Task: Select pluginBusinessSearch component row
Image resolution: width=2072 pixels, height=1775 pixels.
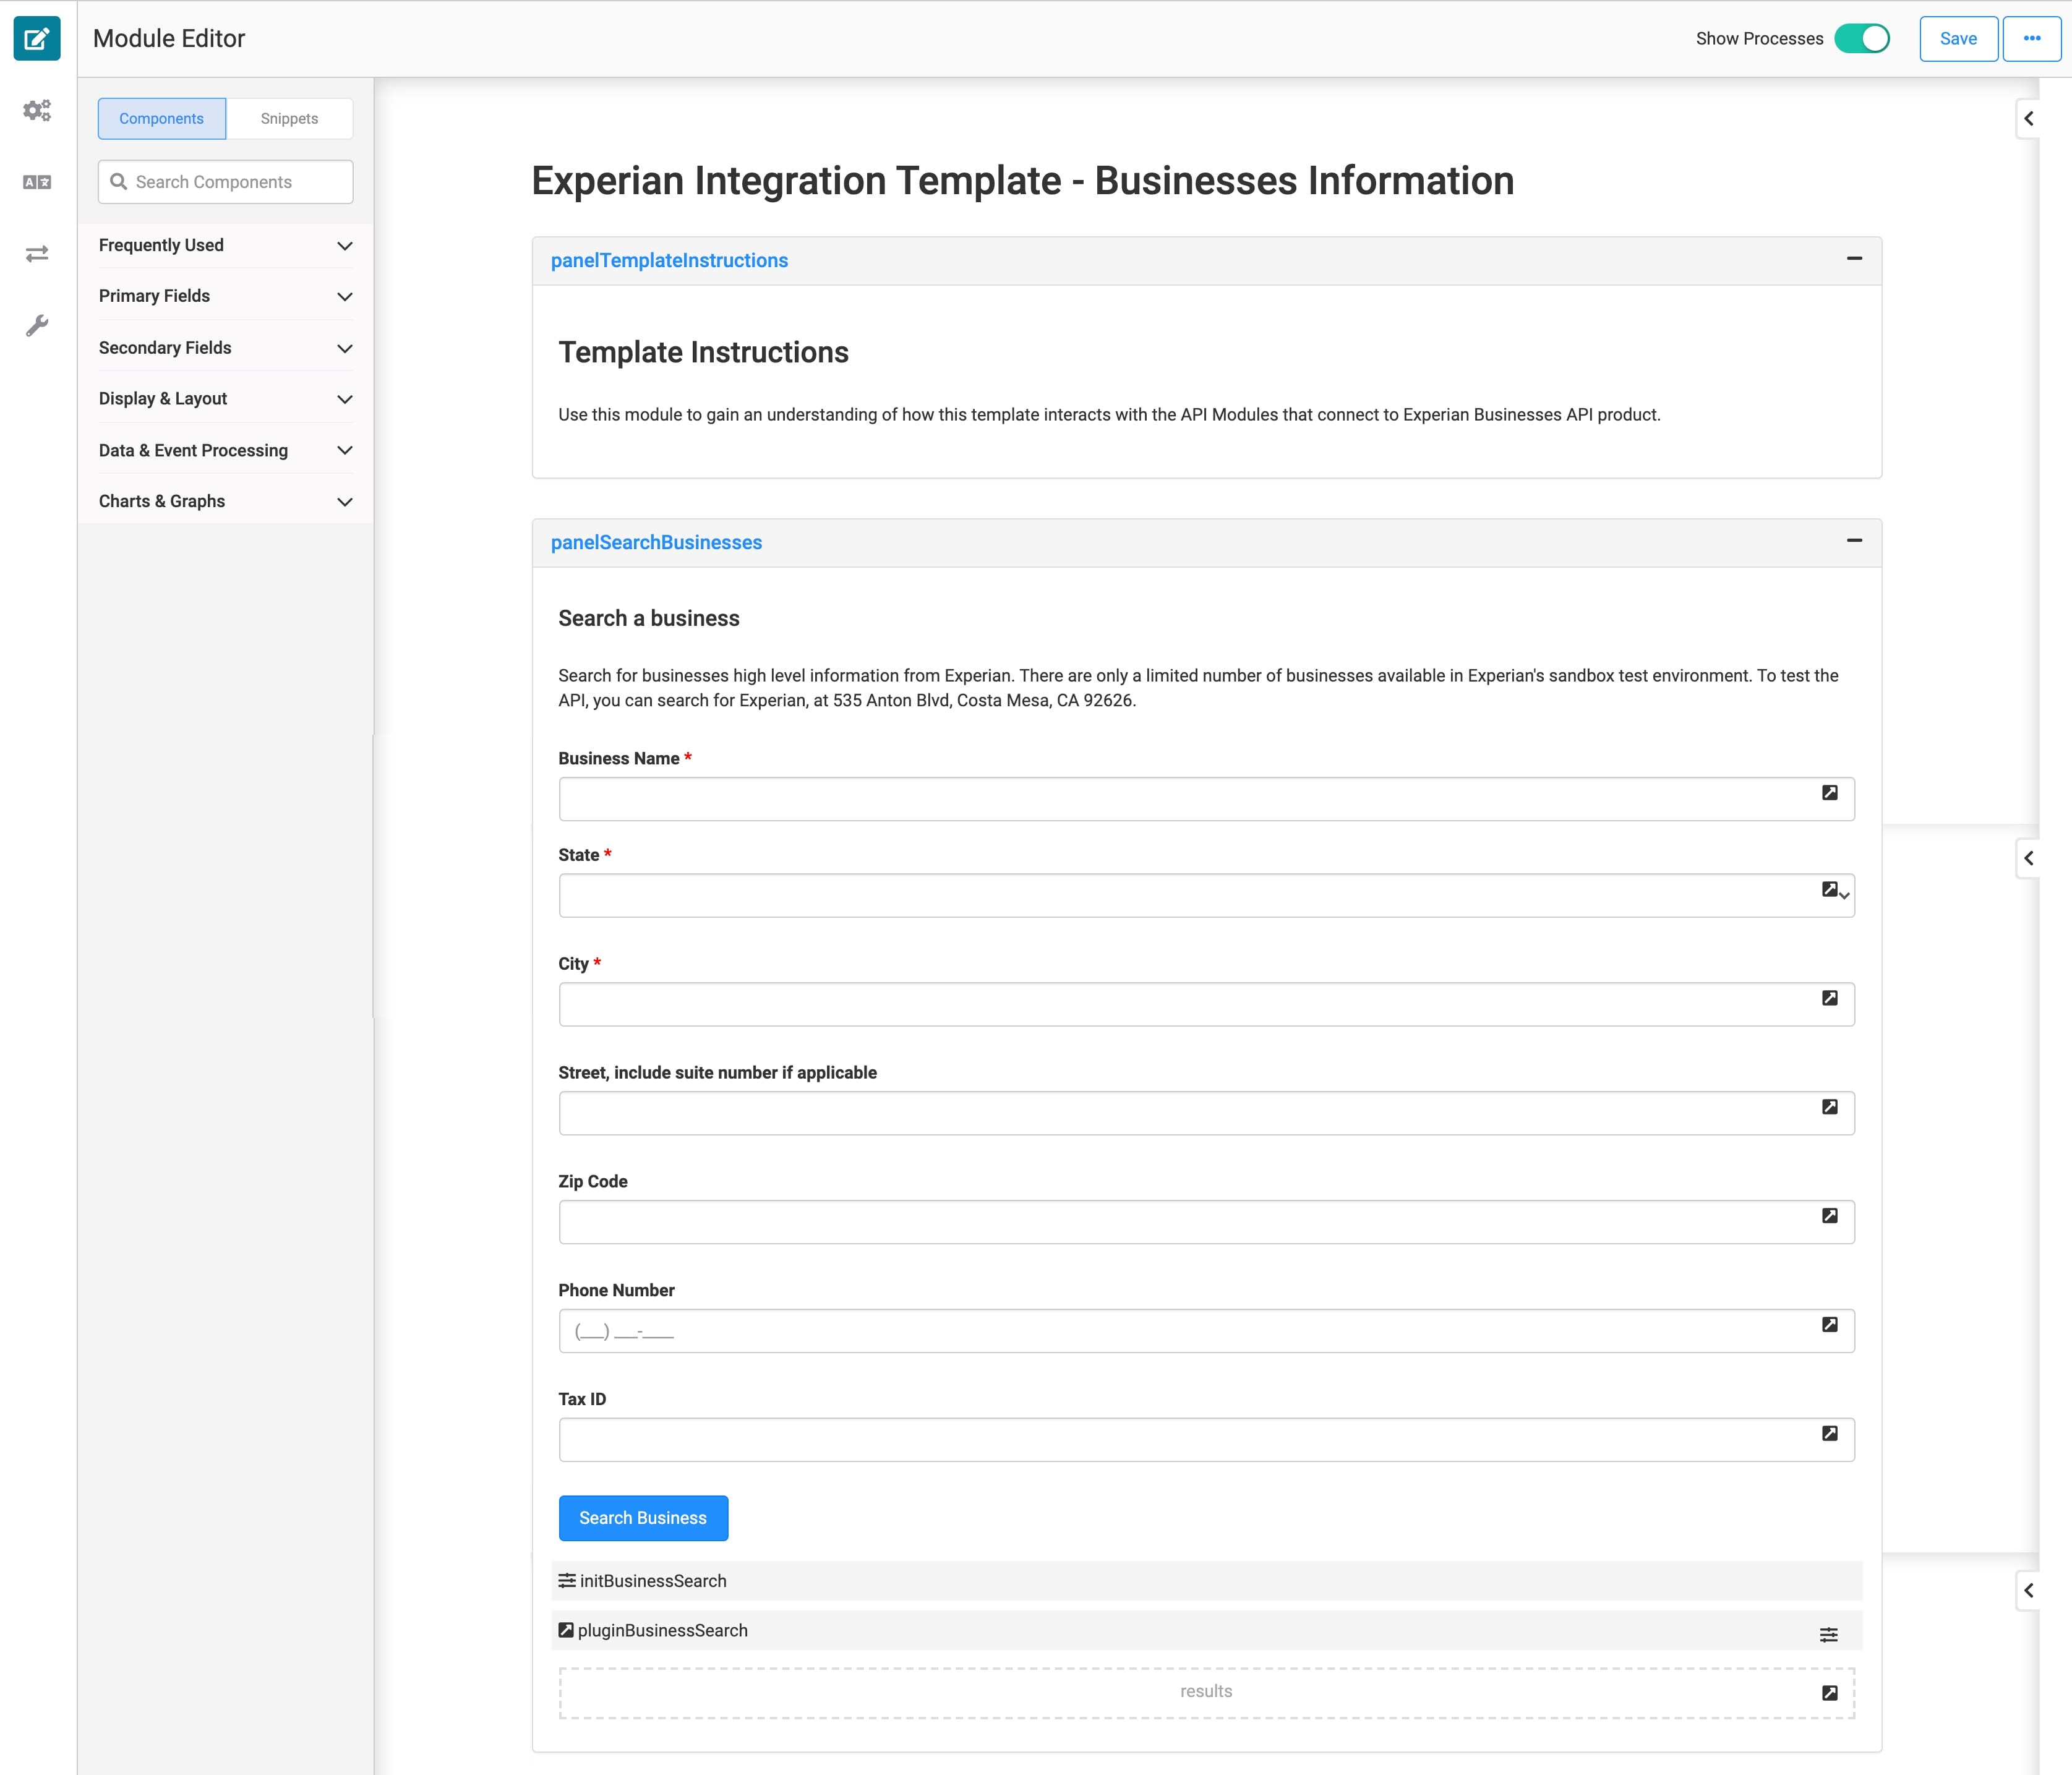Action: click(x=1207, y=1631)
